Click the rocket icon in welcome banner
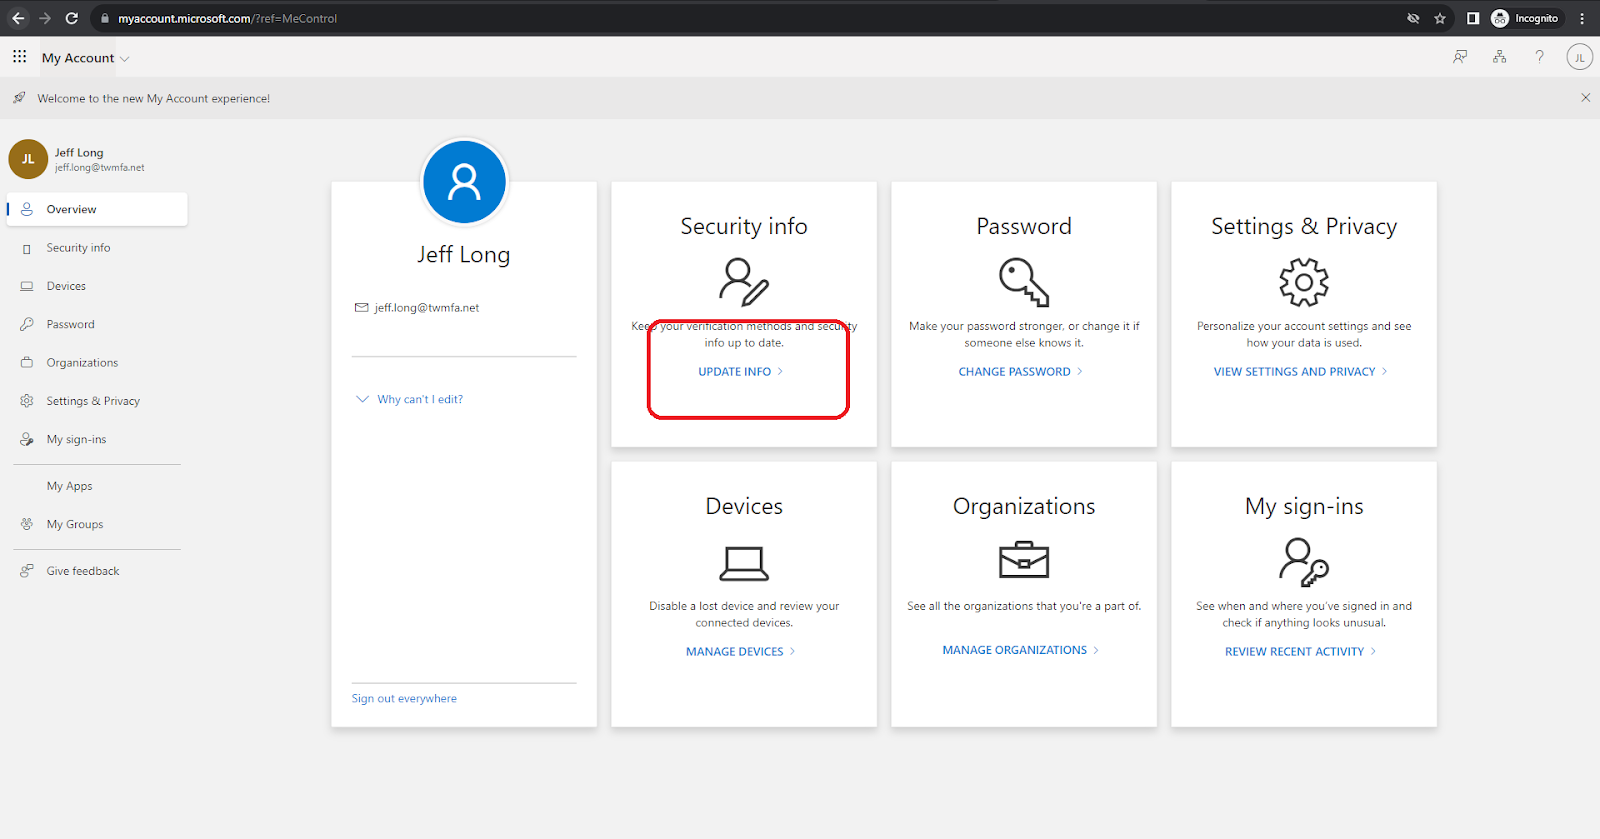Viewport: 1600px width, 839px height. pos(19,98)
